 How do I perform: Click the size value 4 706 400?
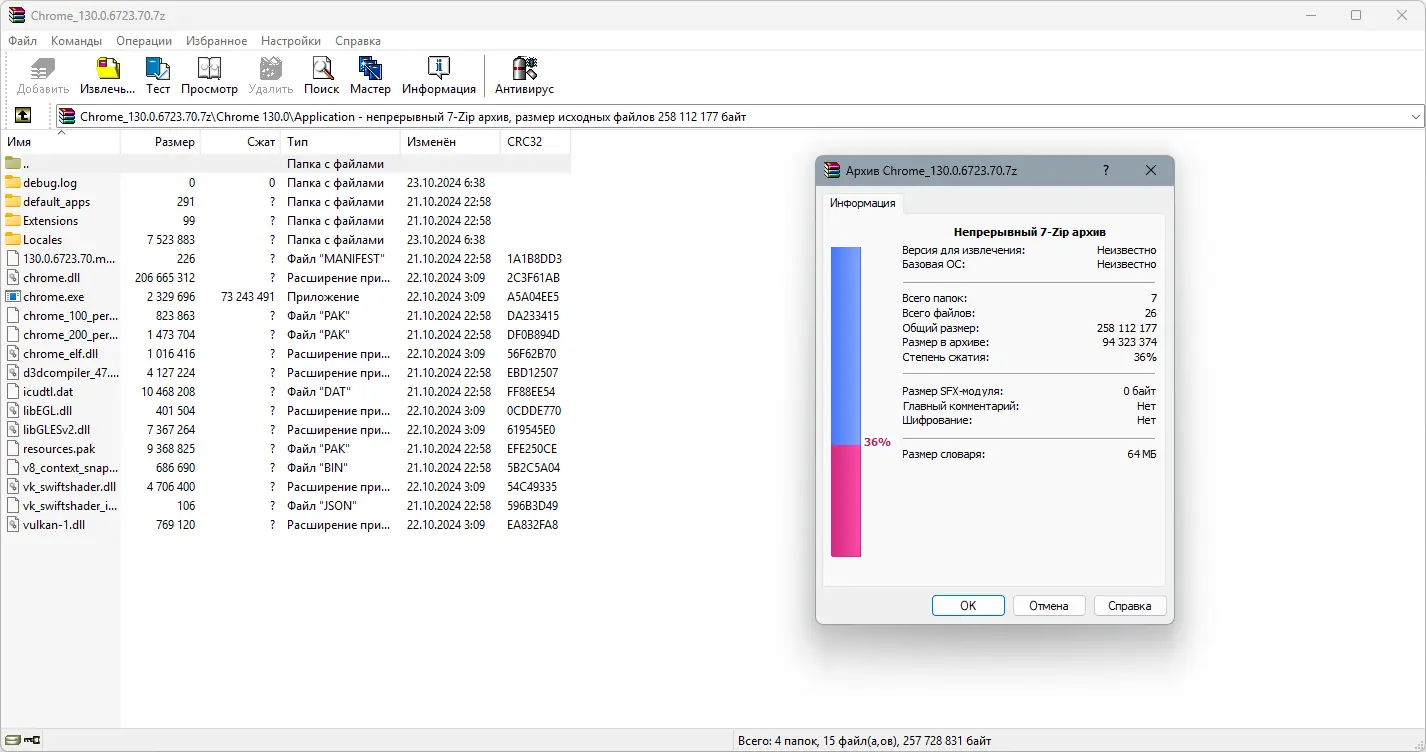[170, 486]
